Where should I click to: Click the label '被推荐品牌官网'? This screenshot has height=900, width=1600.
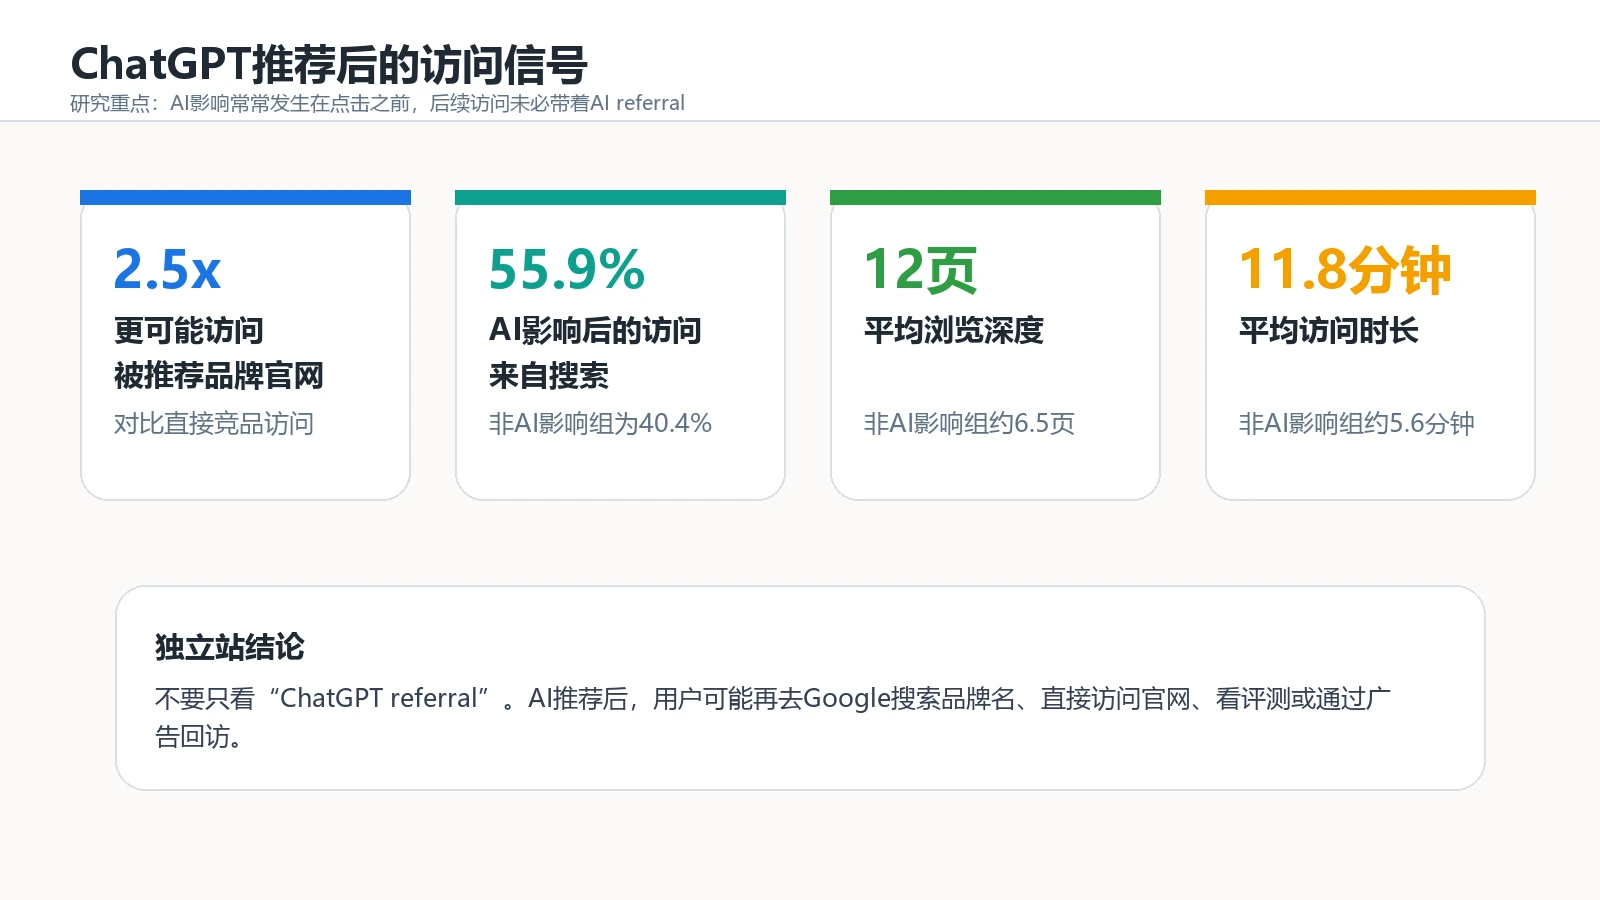(219, 376)
